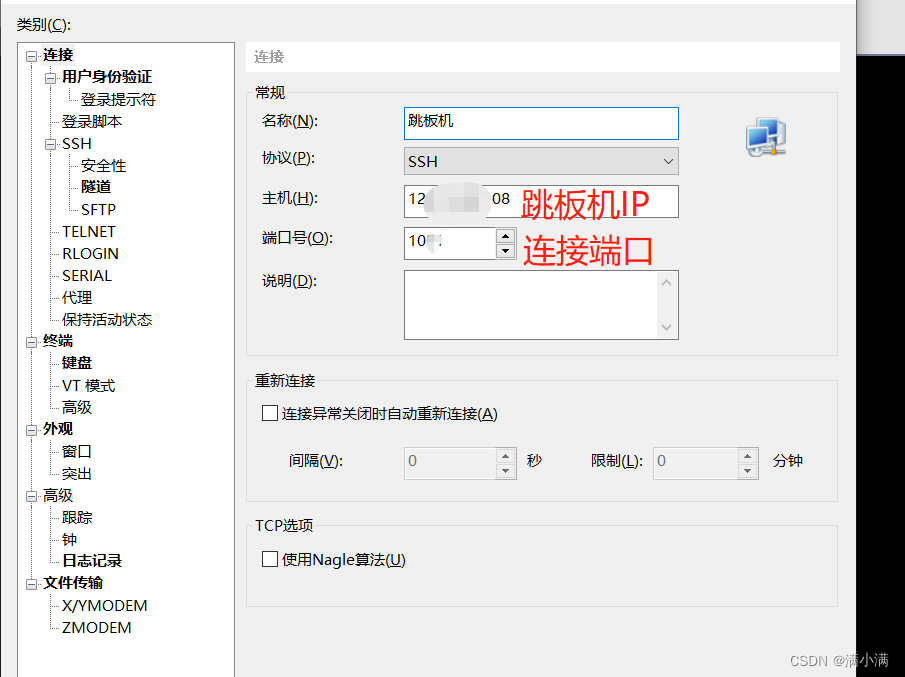Image resolution: width=905 pixels, height=677 pixels.
Task: Select 外观 tree item
Action: (x=58, y=428)
